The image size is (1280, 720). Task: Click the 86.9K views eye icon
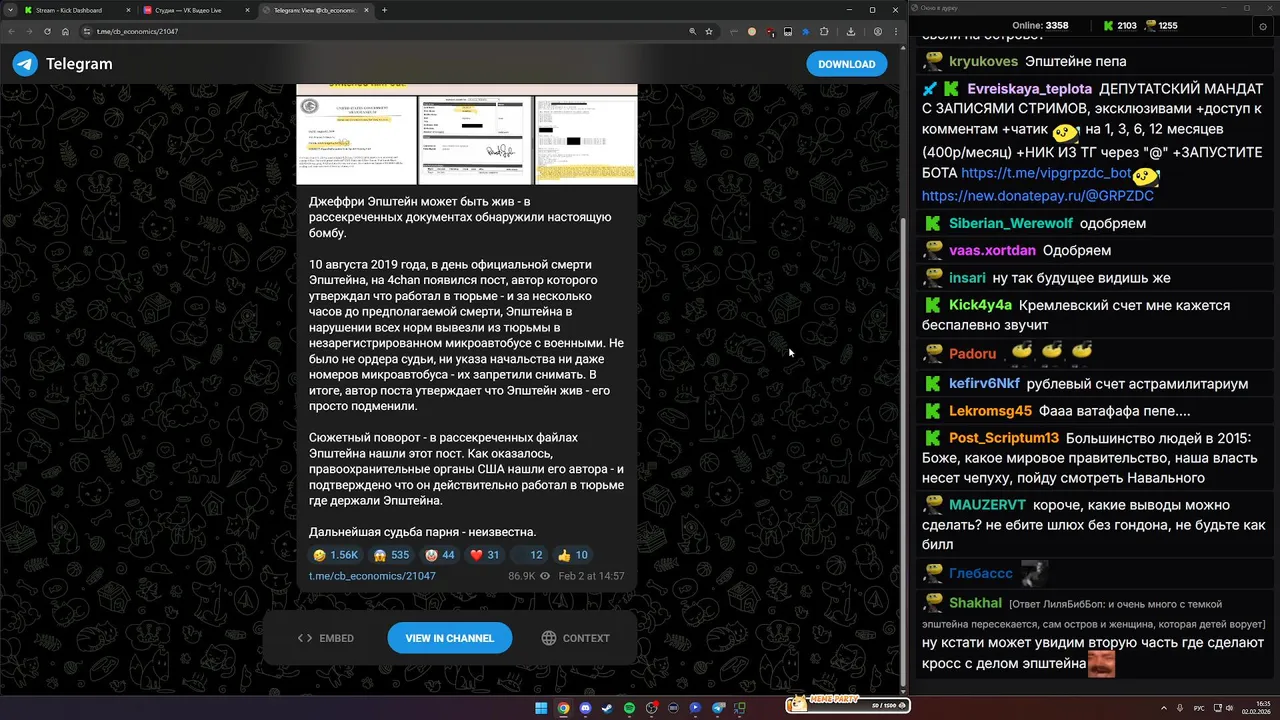(x=545, y=576)
